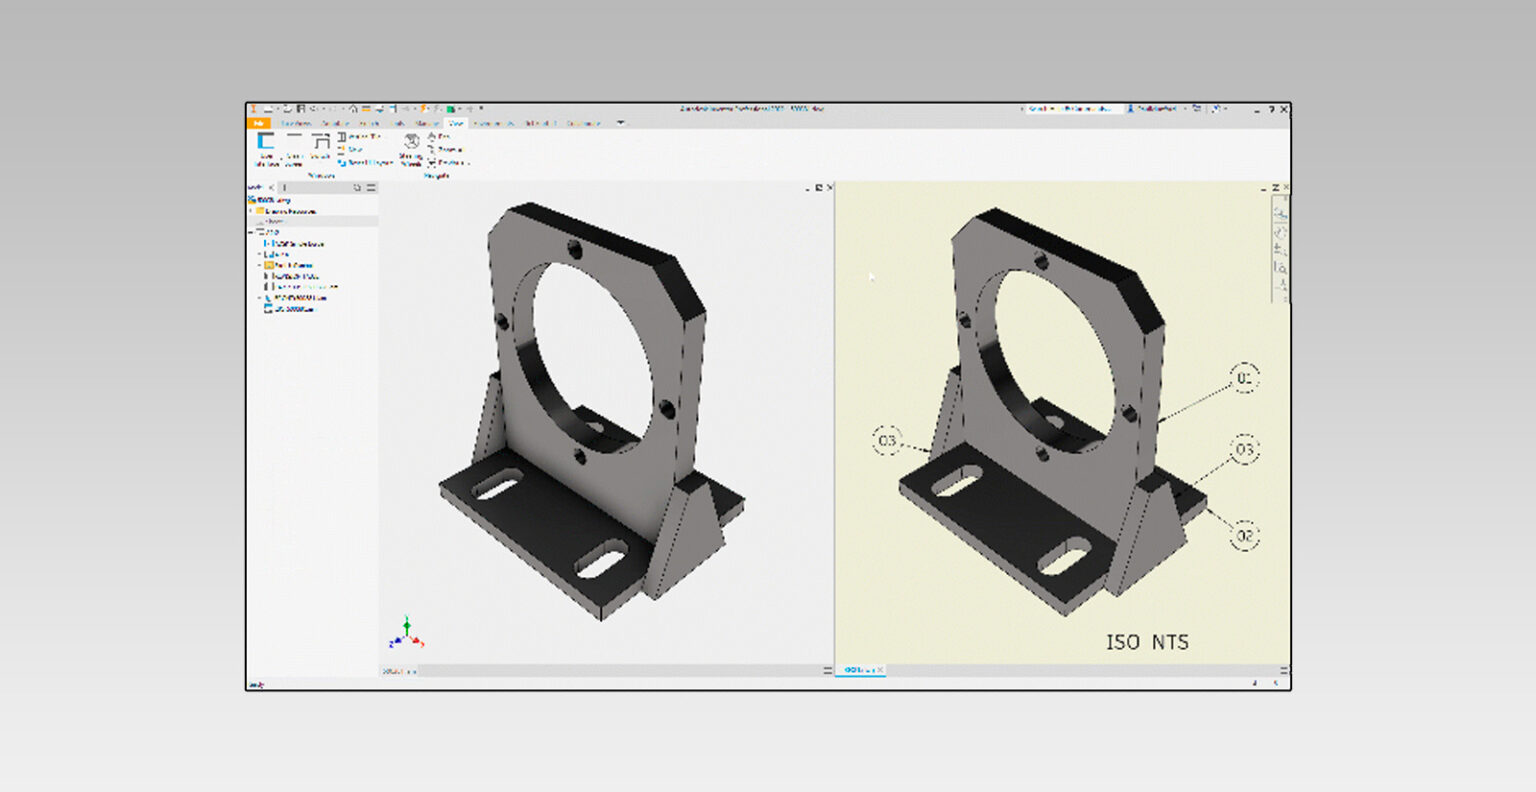
Task: Select the drawing sheet tab at the bottom of the right viewport
Action: [x=862, y=670]
